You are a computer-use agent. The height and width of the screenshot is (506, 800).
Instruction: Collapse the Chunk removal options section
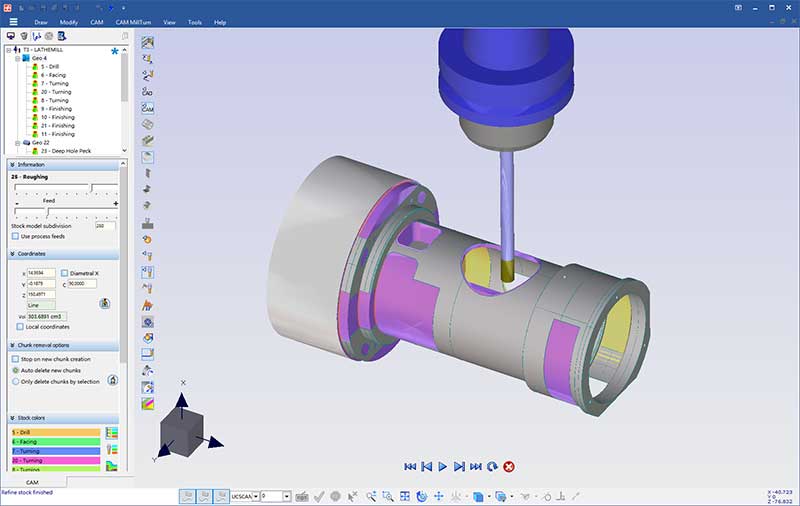tap(13, 345)
